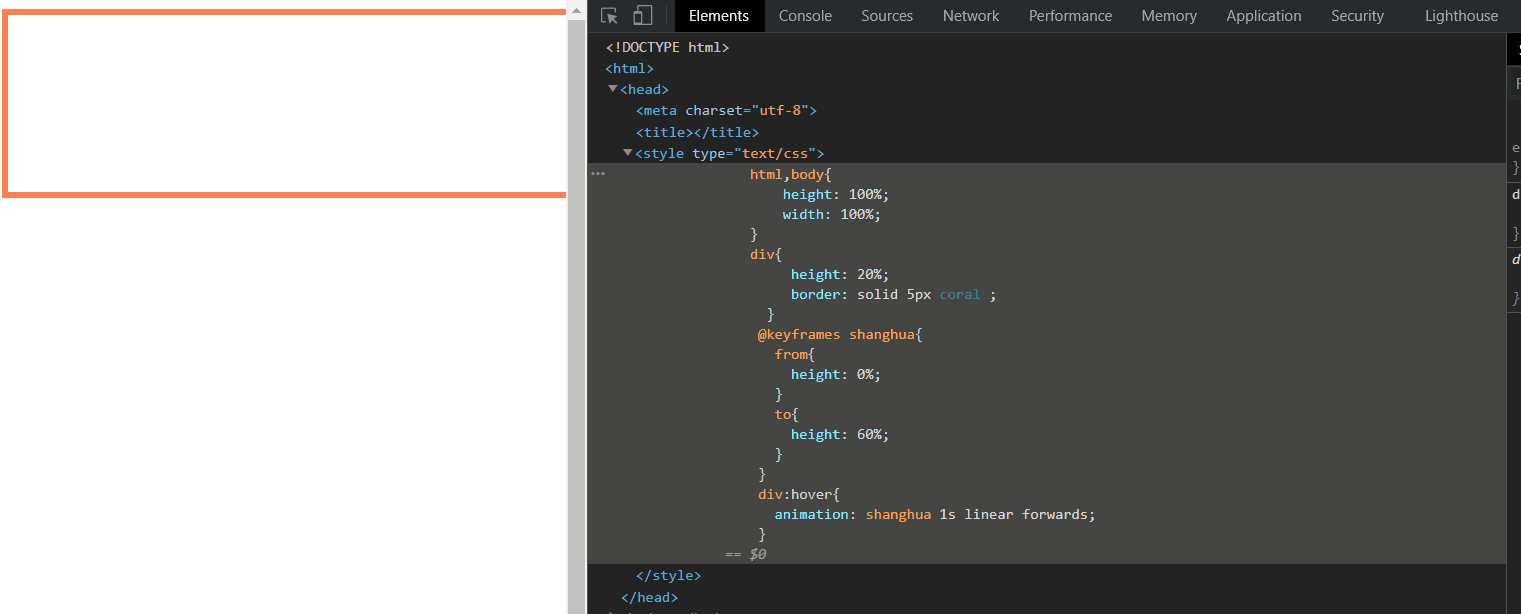Screen dimensions: 1521x614
Task: Open the Application tab
Action: point(1264,16)
